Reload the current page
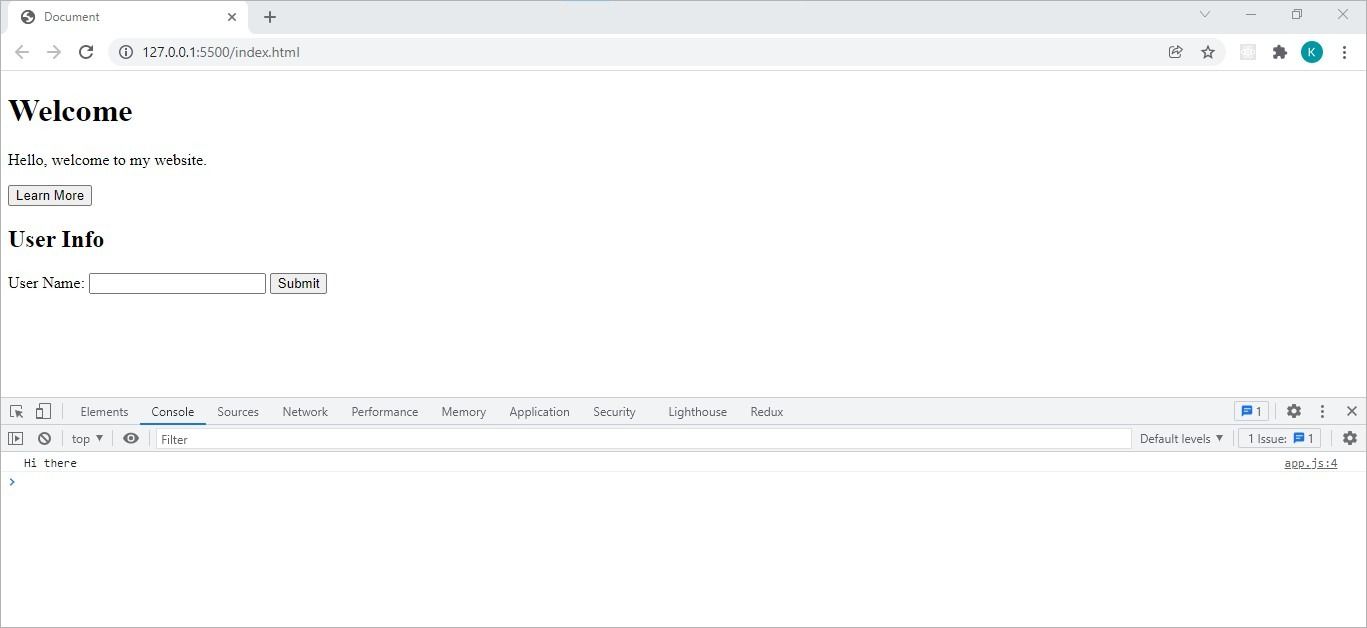1367x628 pixels. pyautogui.click(x=86, y=52)
